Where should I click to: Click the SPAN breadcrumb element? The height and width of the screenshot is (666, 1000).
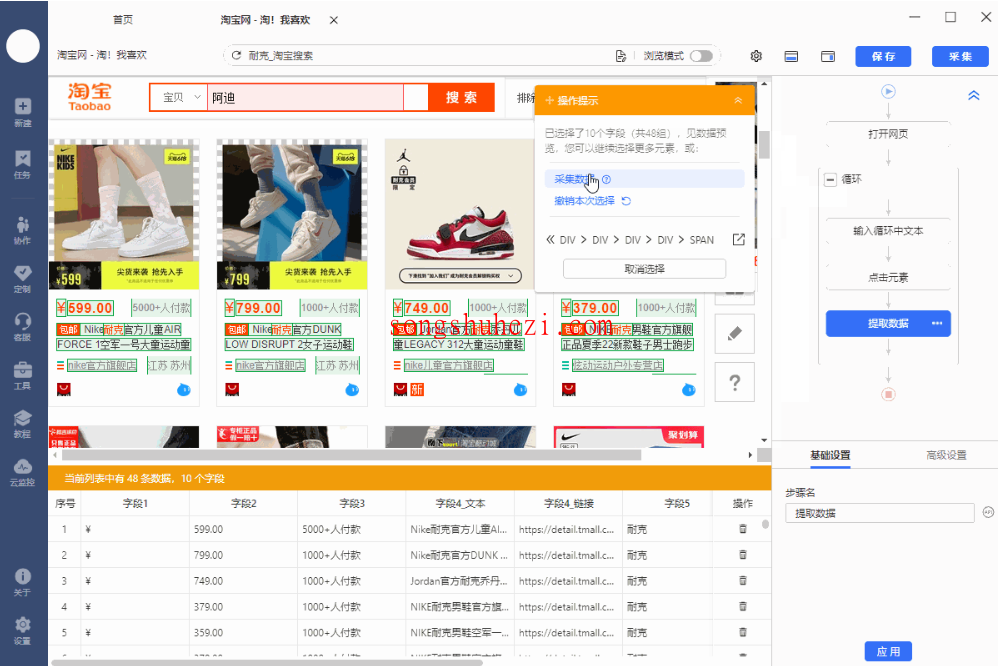tap(702, 240)
